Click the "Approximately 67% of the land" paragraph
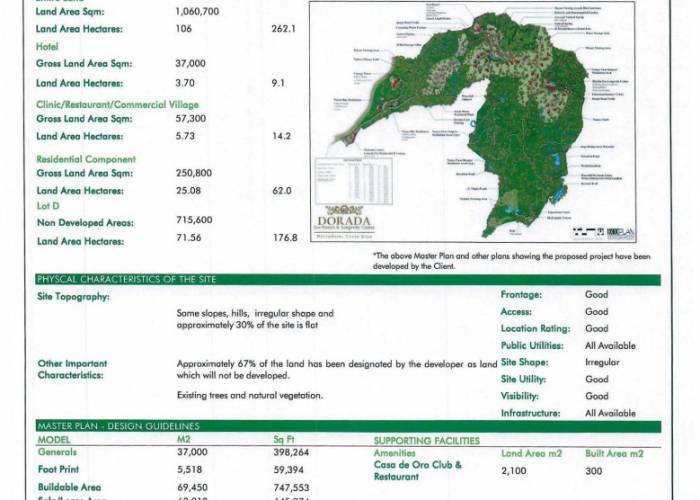The height and width of the screenshot is (500, 700). tap(337, 370)
